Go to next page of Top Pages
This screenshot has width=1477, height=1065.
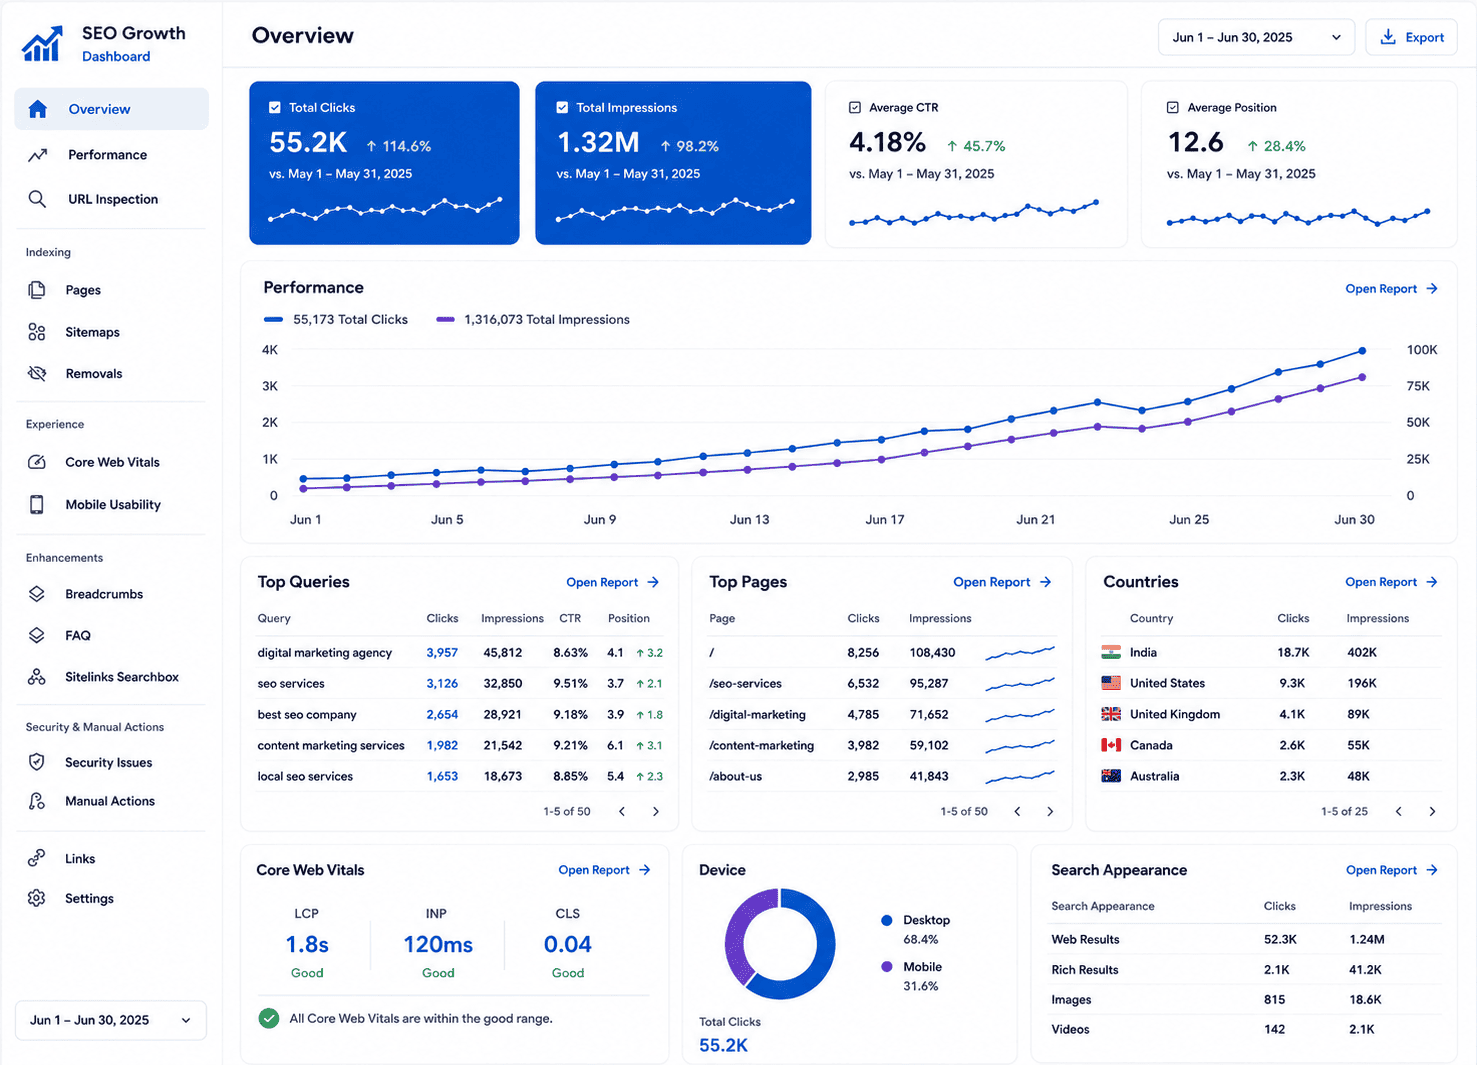1050,811
